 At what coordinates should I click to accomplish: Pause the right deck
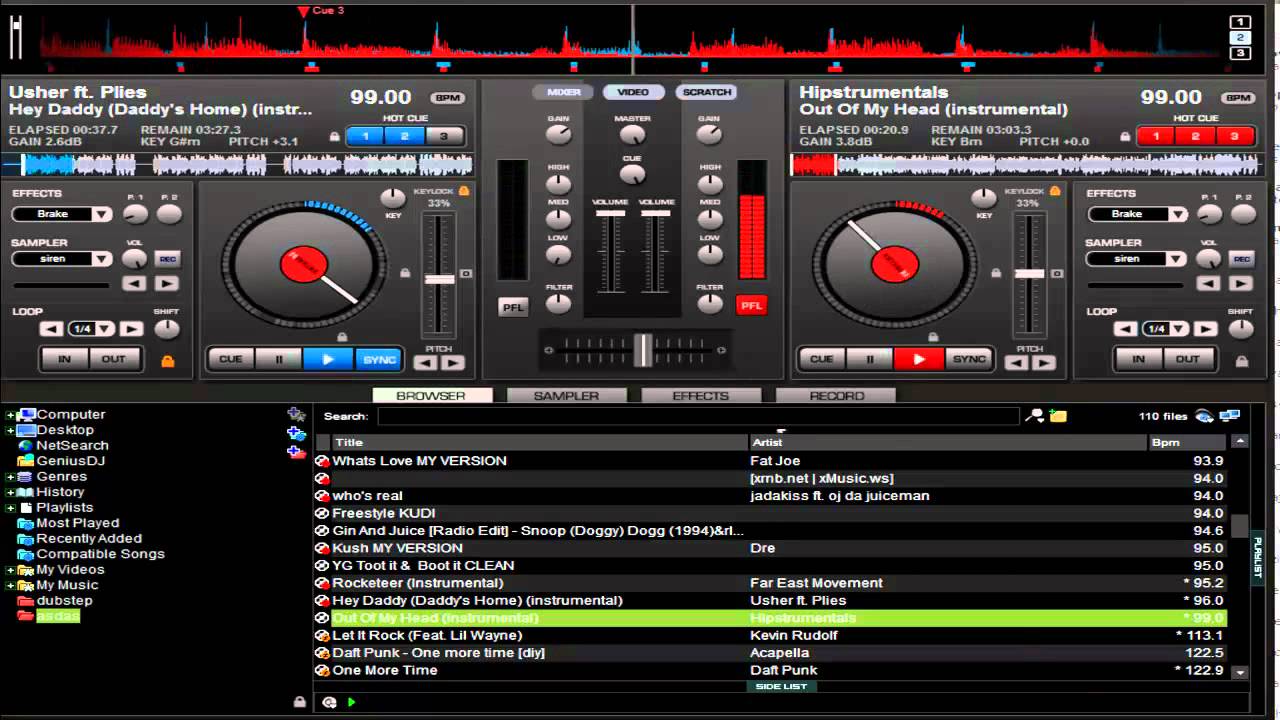click(871, 359)
